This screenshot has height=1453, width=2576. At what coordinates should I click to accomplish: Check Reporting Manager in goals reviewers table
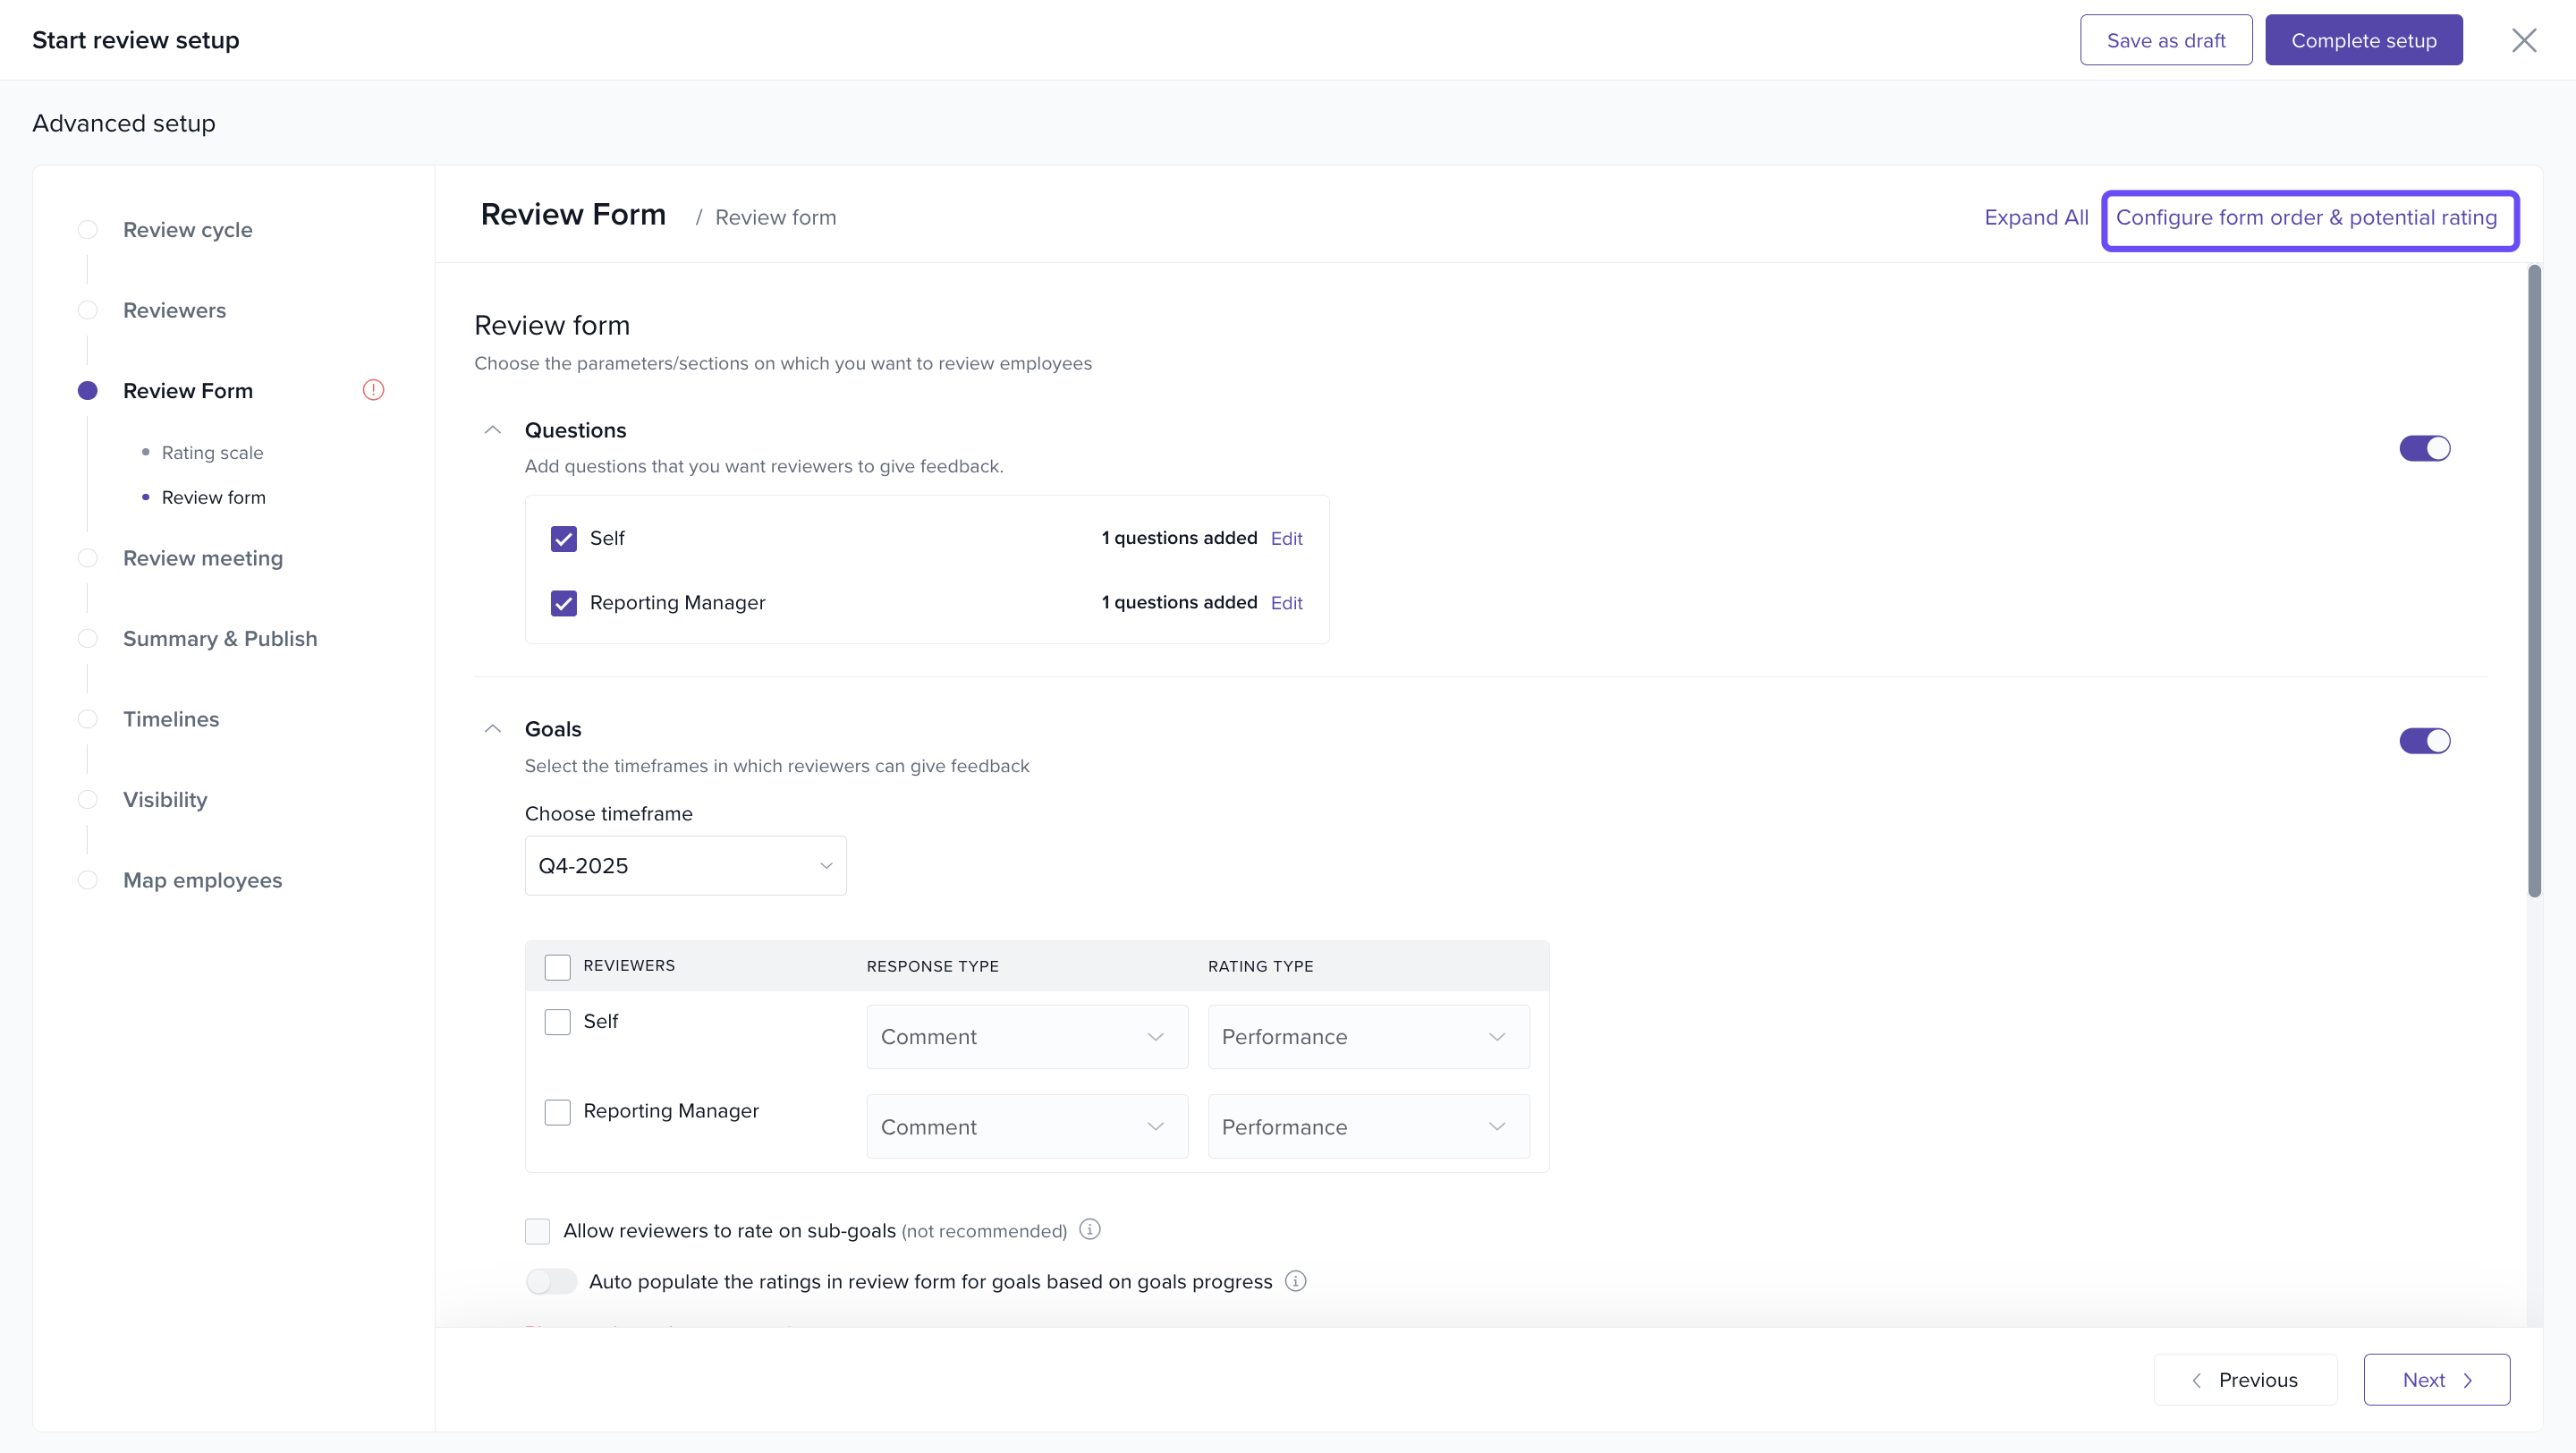pos(557,1112)
